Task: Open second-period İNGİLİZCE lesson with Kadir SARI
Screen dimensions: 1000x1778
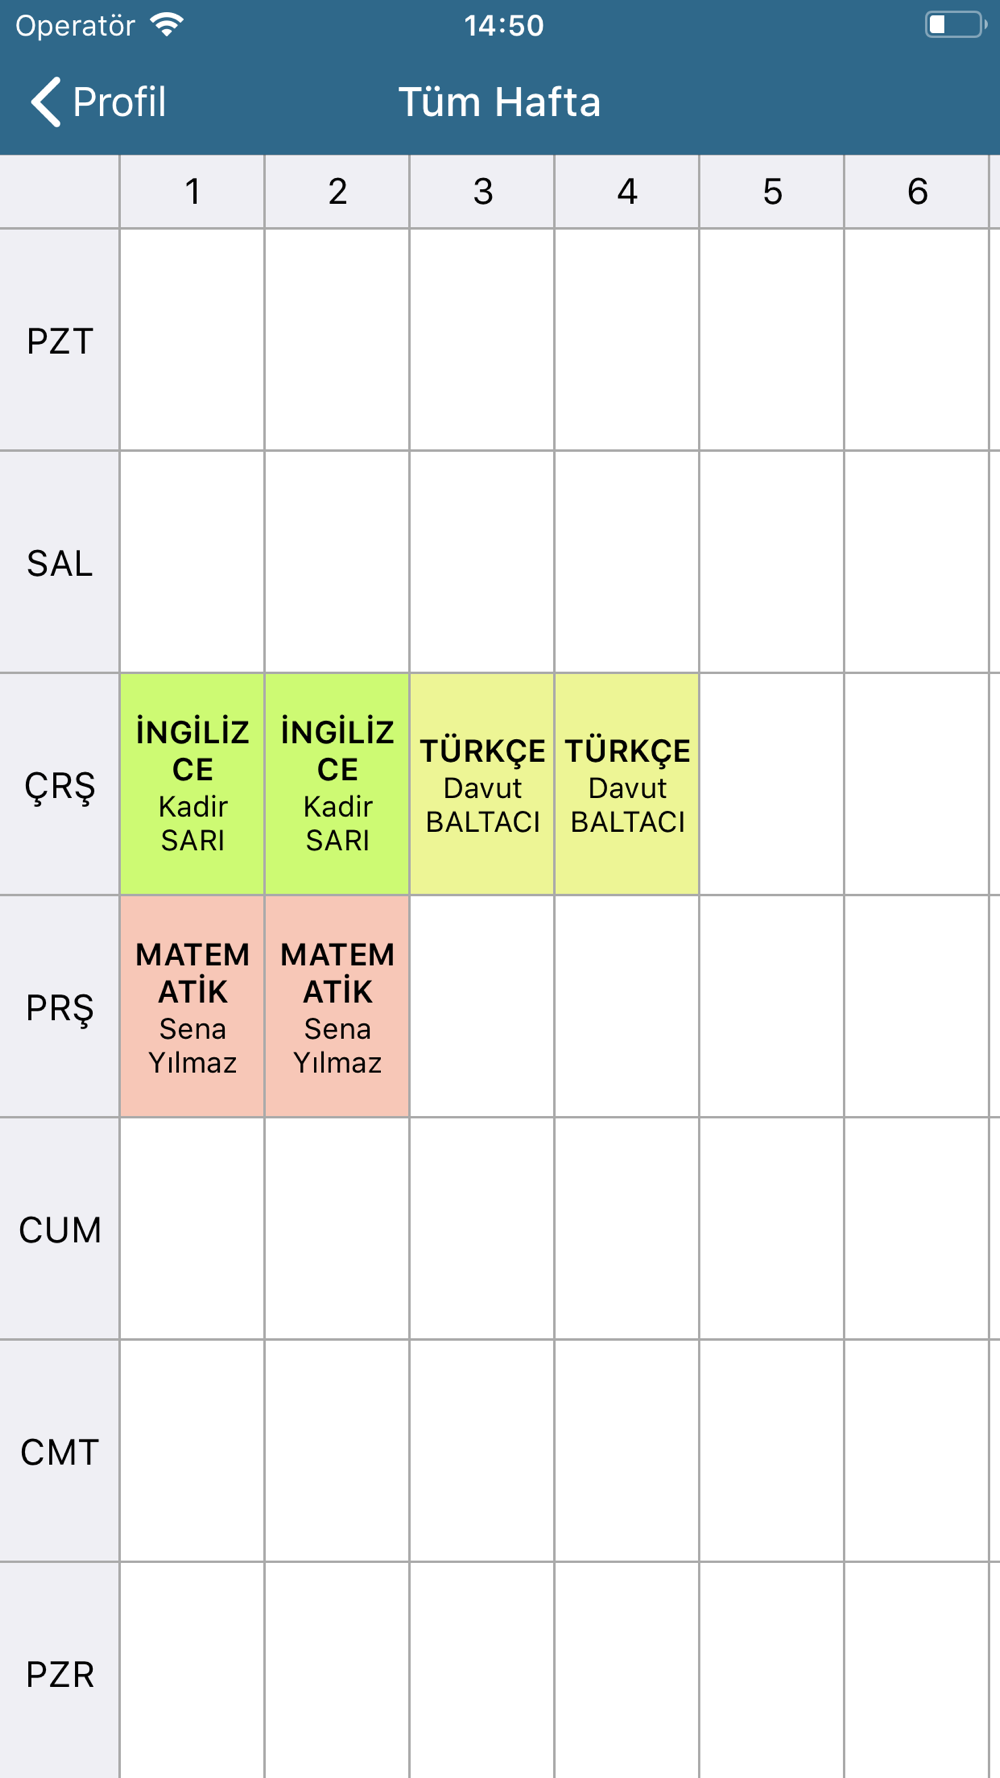Action: coord(337,784)
